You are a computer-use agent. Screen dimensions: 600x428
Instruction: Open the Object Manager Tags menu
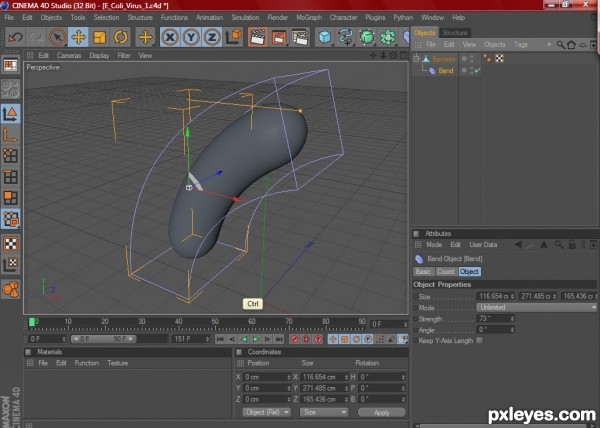pyautogui.click(x=520, y=45)
